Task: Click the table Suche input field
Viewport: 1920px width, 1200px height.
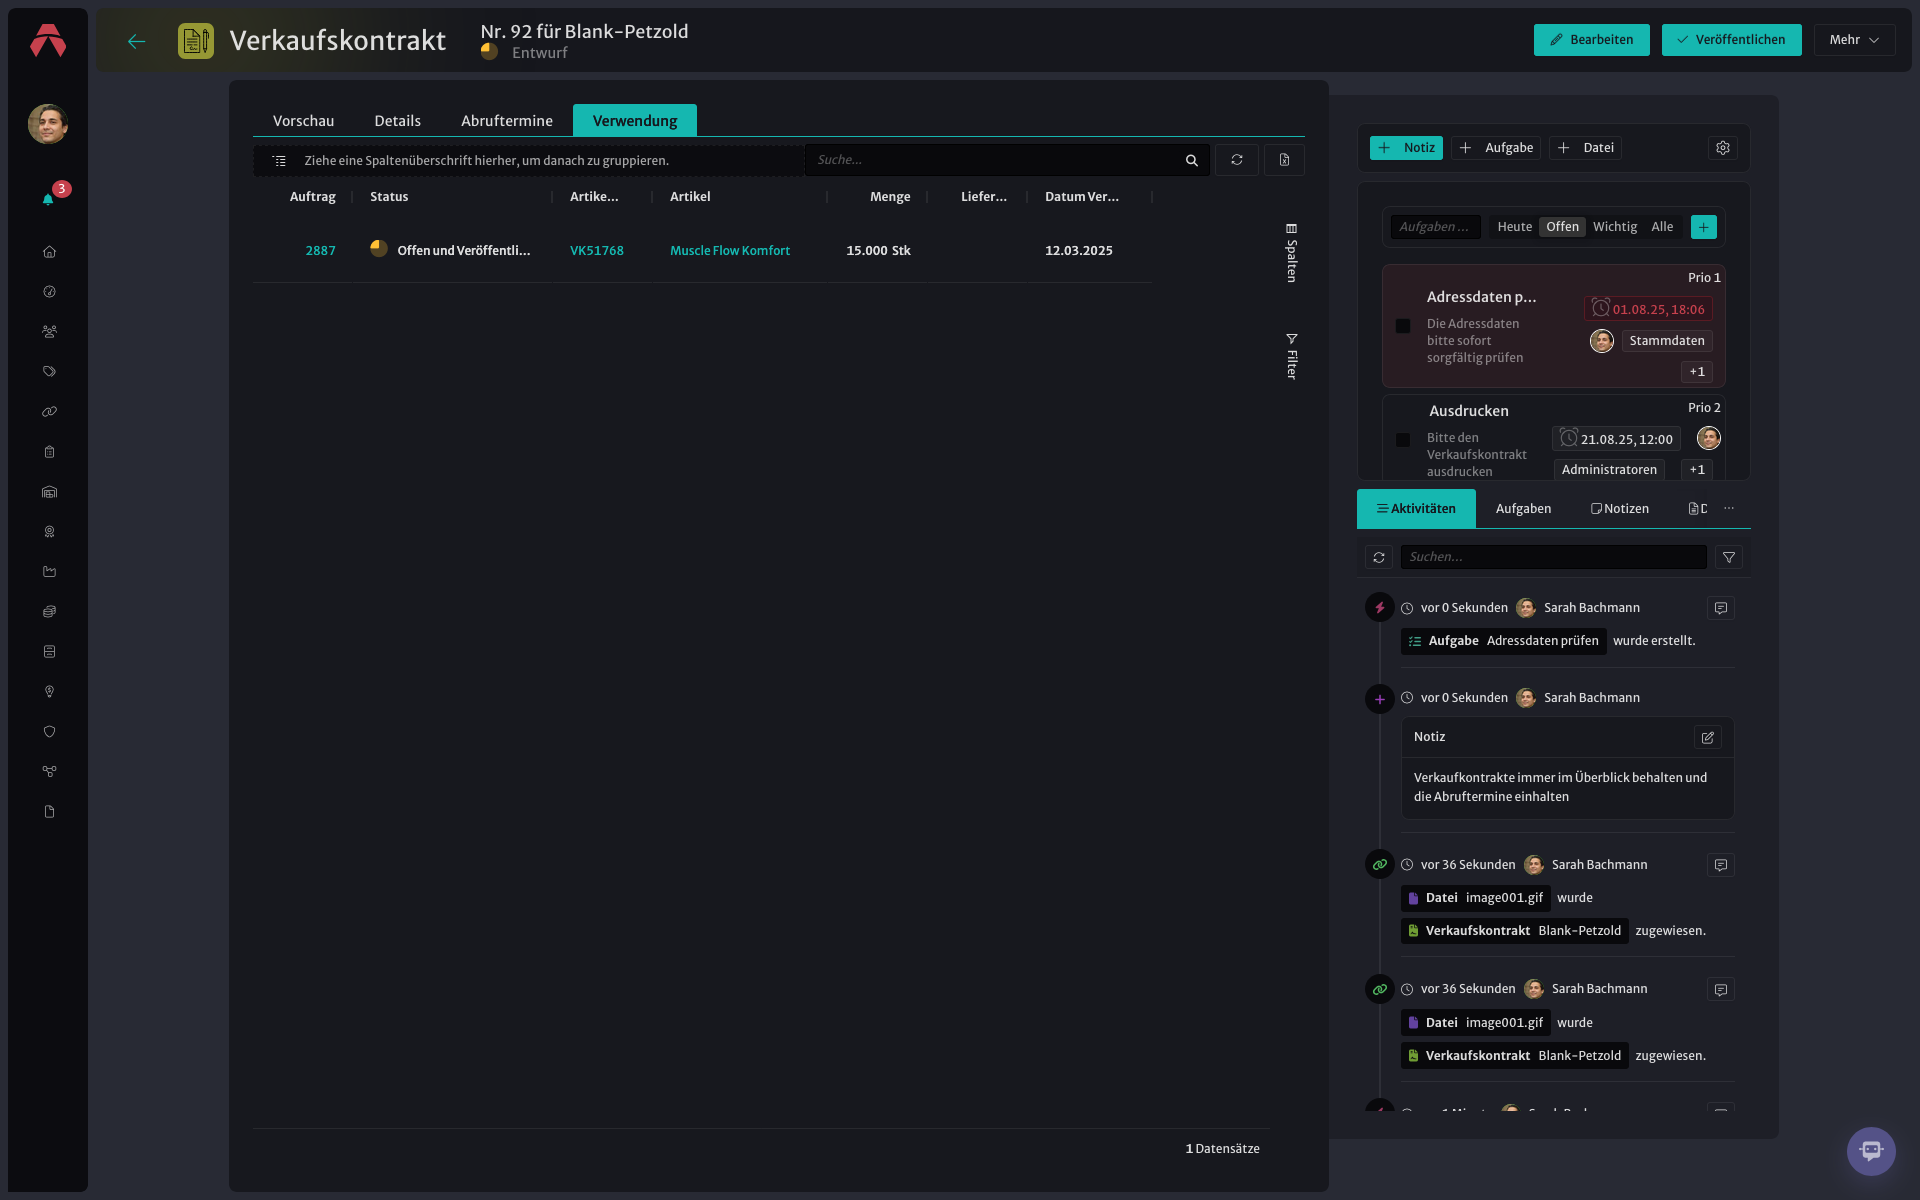Action: 994,160
